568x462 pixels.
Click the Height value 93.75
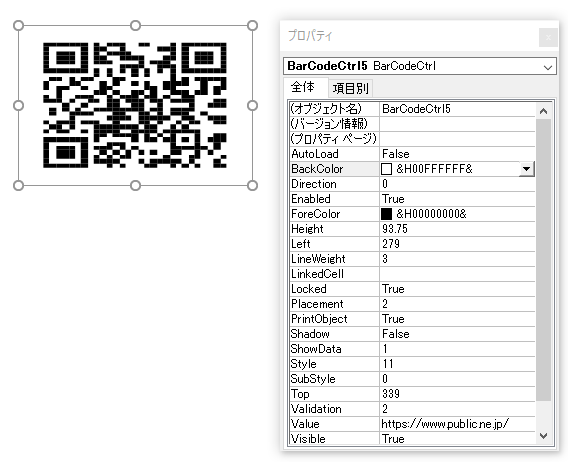[x=457, y=229]
